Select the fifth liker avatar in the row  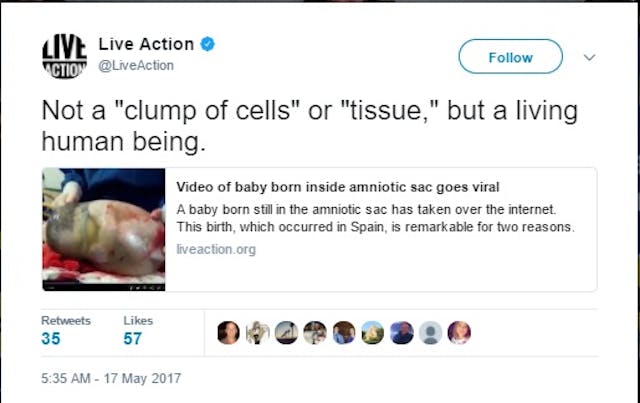344,332
